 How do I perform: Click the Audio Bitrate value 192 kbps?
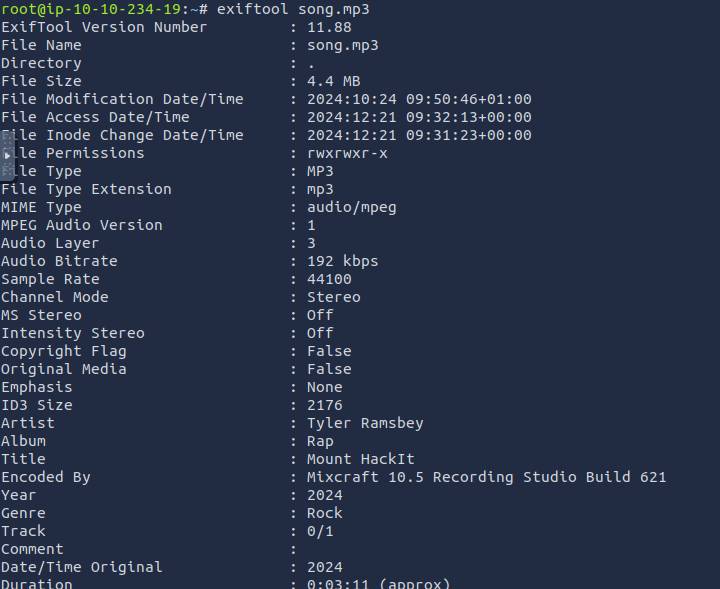coord(342,261)
